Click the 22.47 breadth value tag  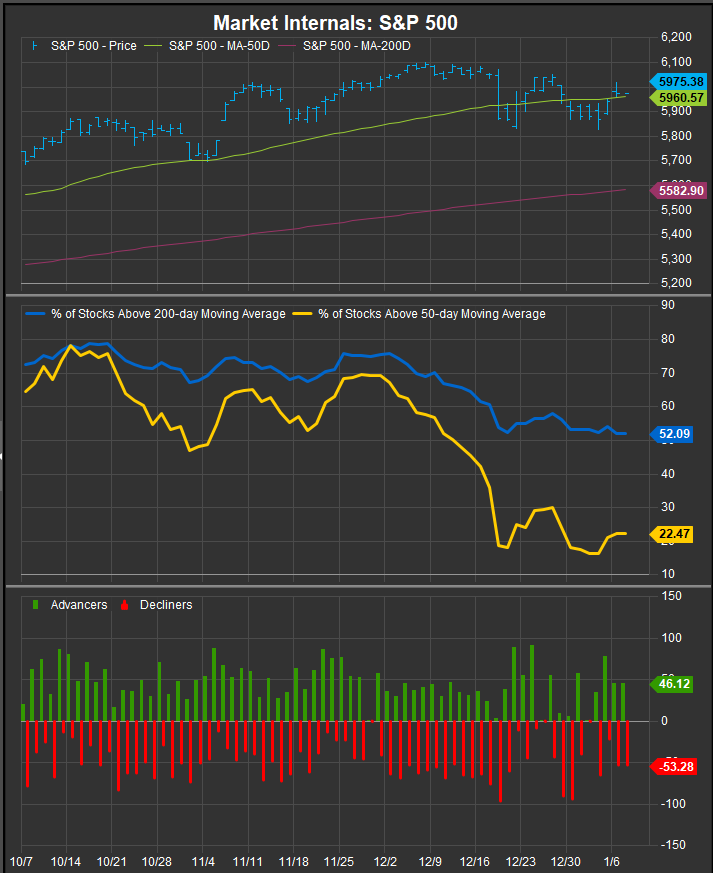[671, 534]
